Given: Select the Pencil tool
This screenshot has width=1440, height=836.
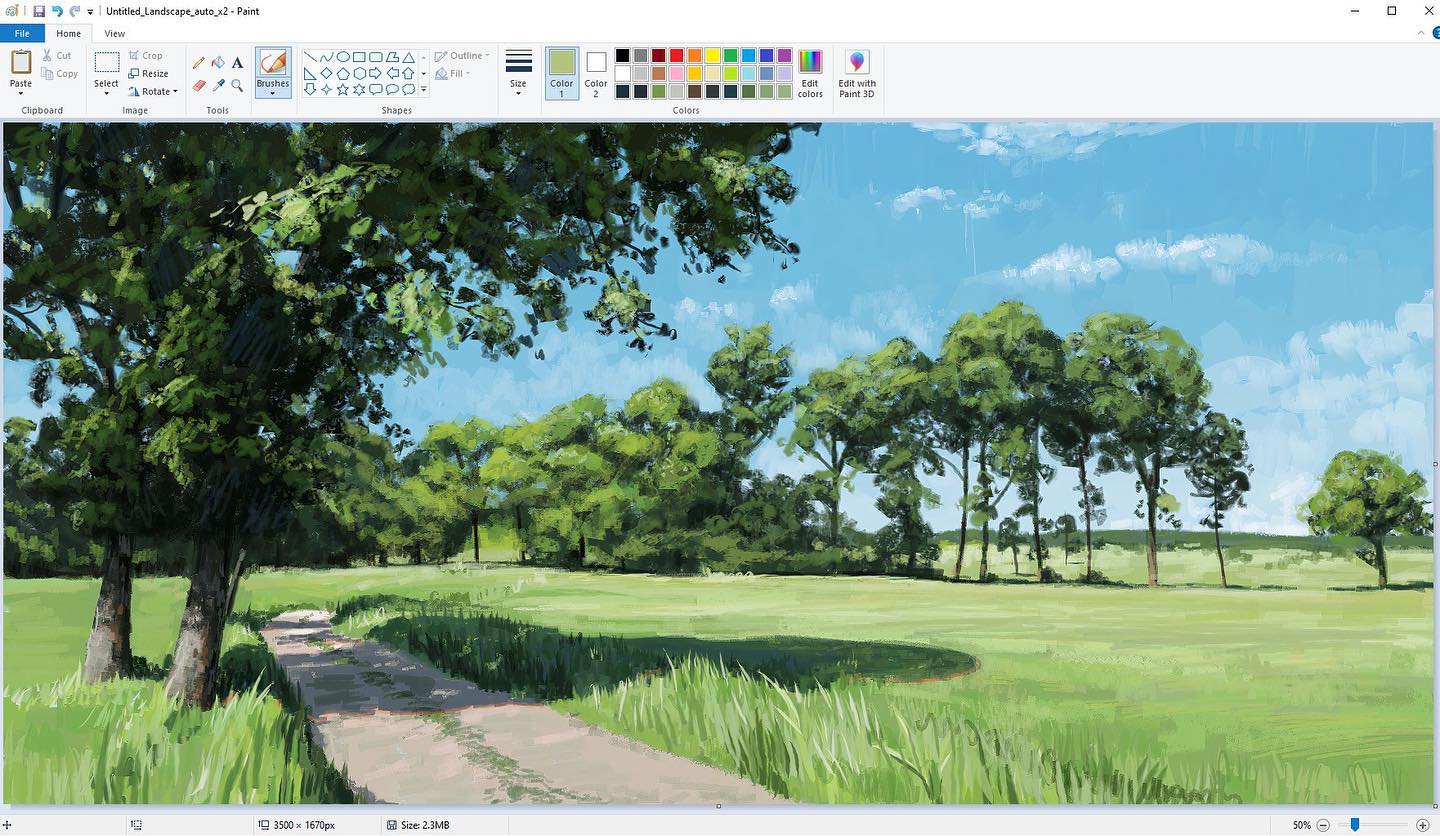Looking at the screenshot, I should (198, 62).
